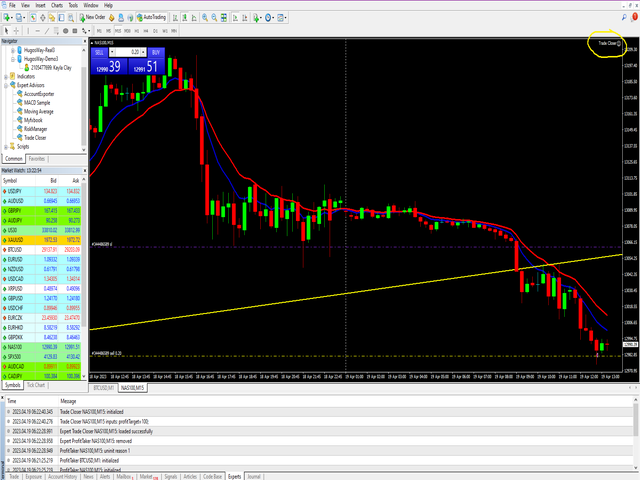640x480 pixels.
Task: Select the rectangle shape tool
Action: (x=75, y=31)
